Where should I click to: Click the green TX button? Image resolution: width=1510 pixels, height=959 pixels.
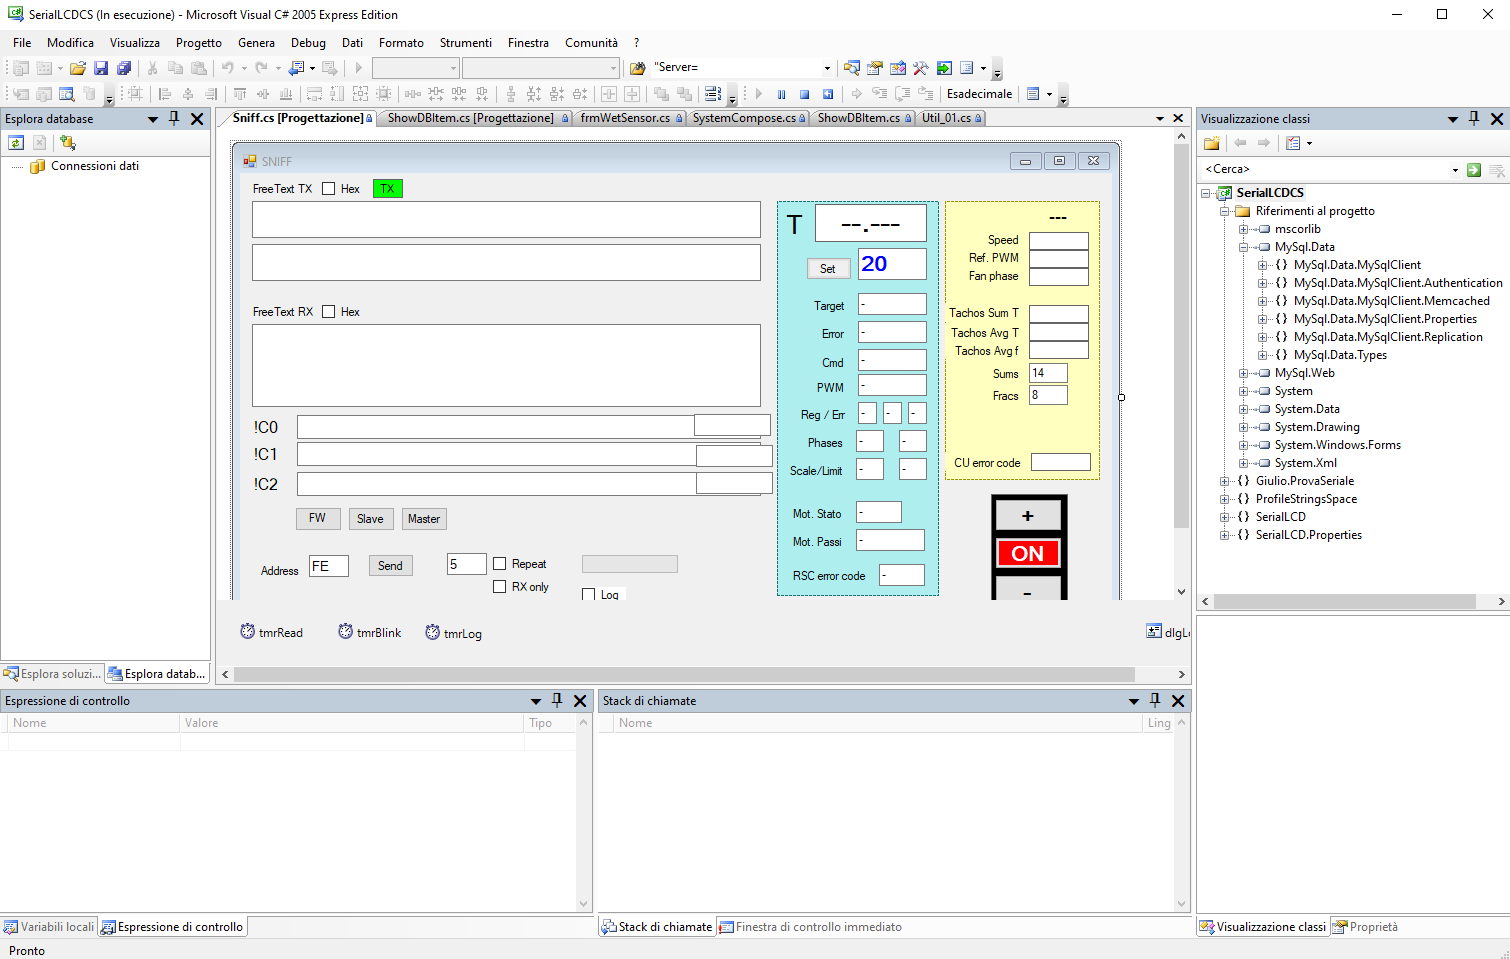[x=387, y=188]
